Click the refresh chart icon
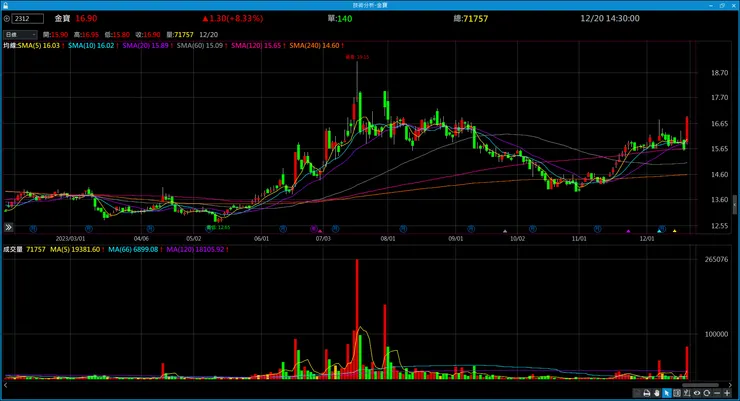Image resolution: width=740 pixels, height=401 pixels. point(706,393)
